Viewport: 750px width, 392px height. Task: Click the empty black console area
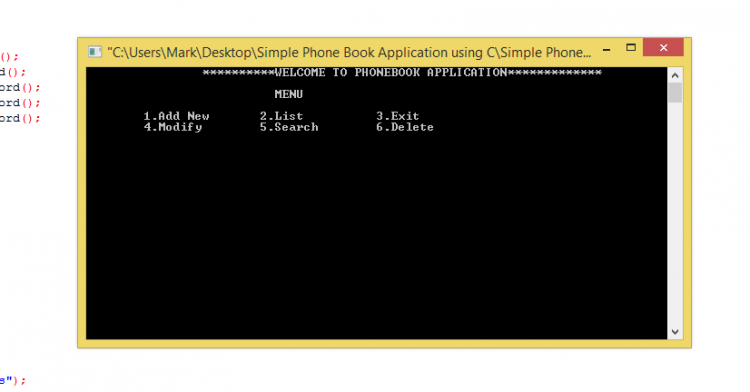click(376, 234)
